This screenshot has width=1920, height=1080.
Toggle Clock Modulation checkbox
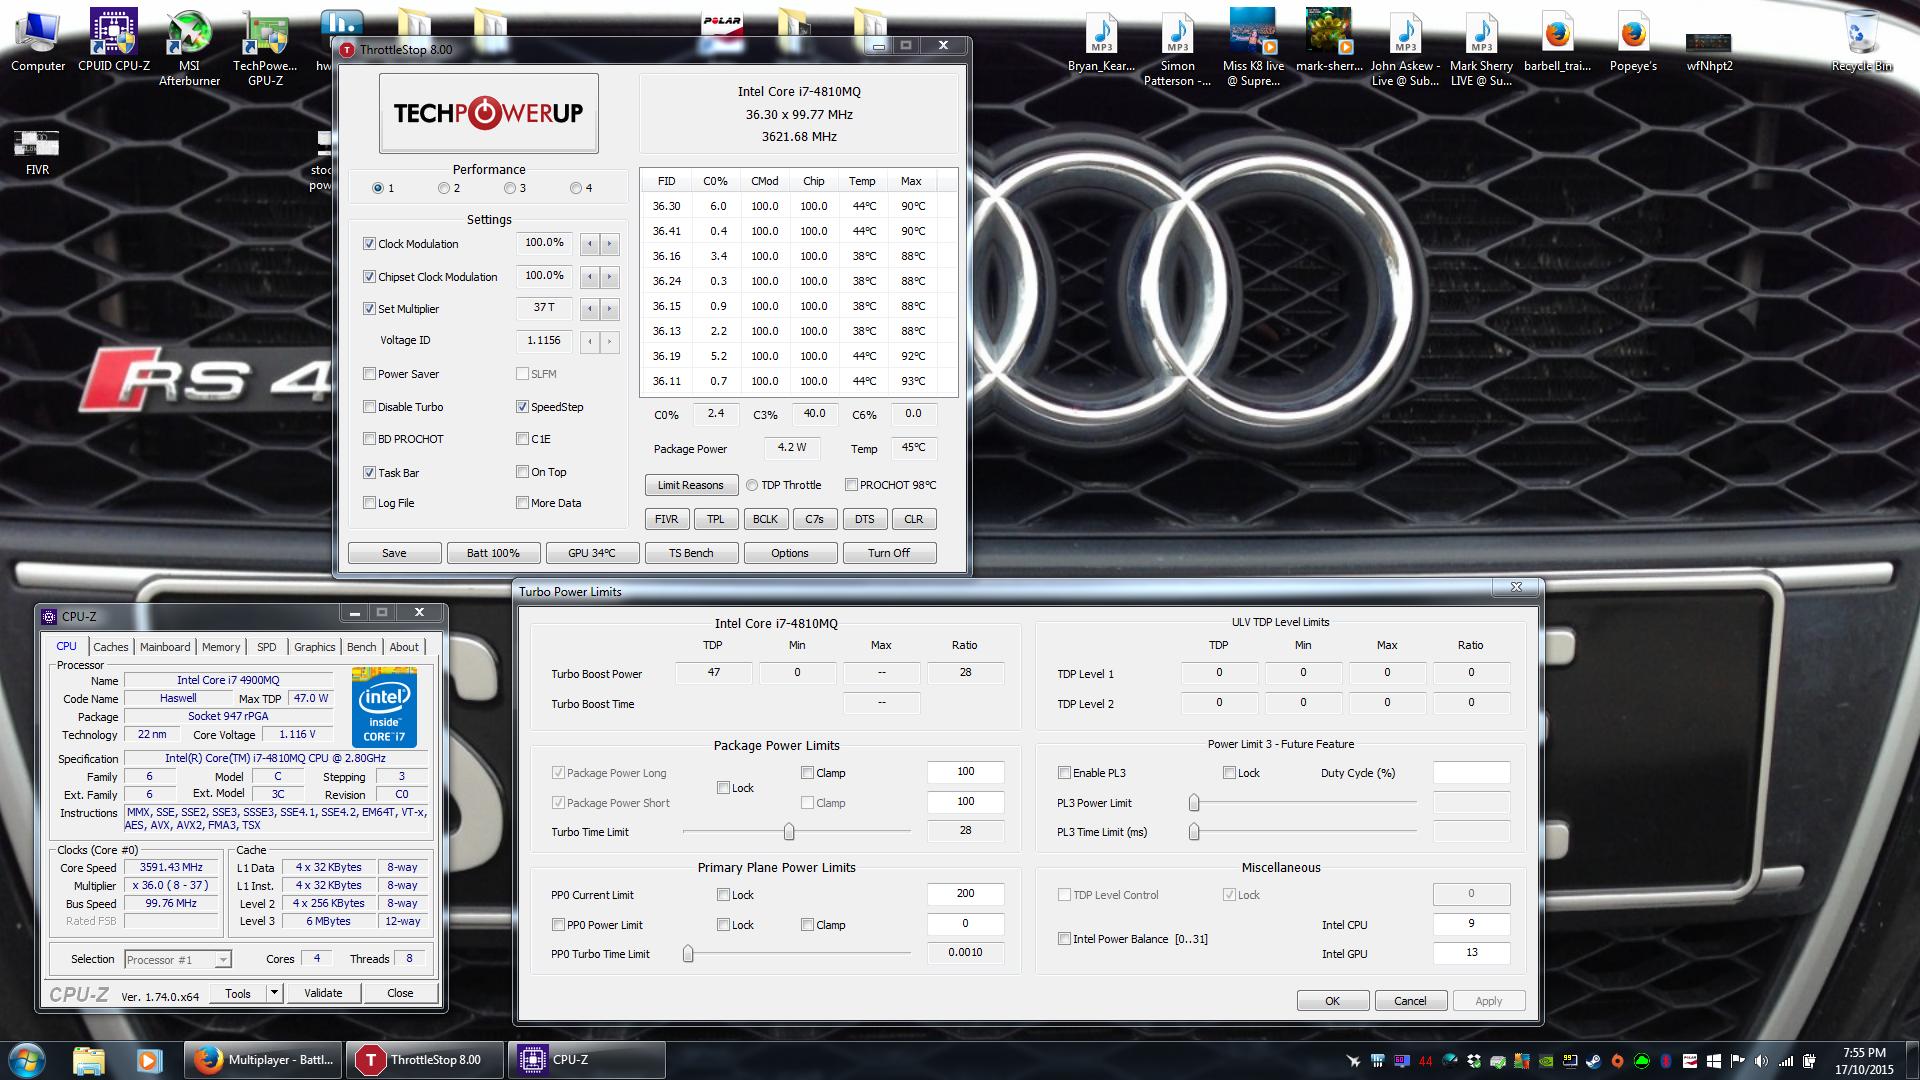pos(369,244)
